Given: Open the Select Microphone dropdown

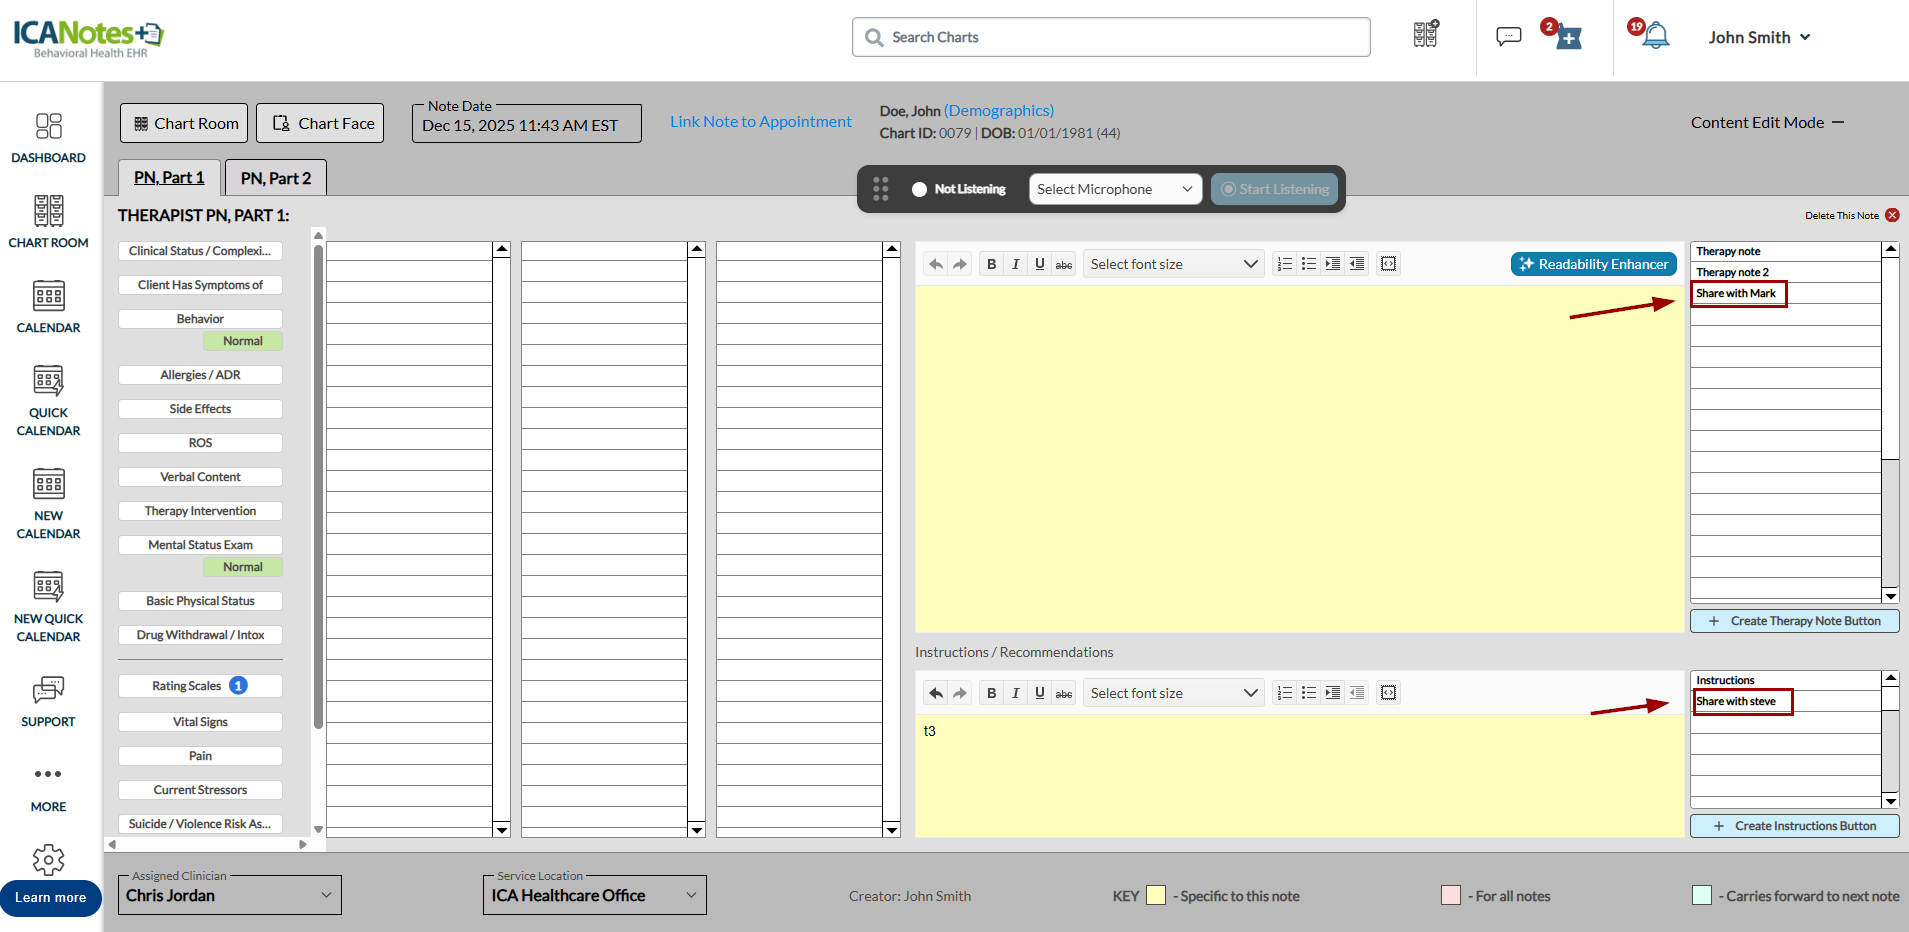Looking at the screenshot, I should pos(1114,189).
